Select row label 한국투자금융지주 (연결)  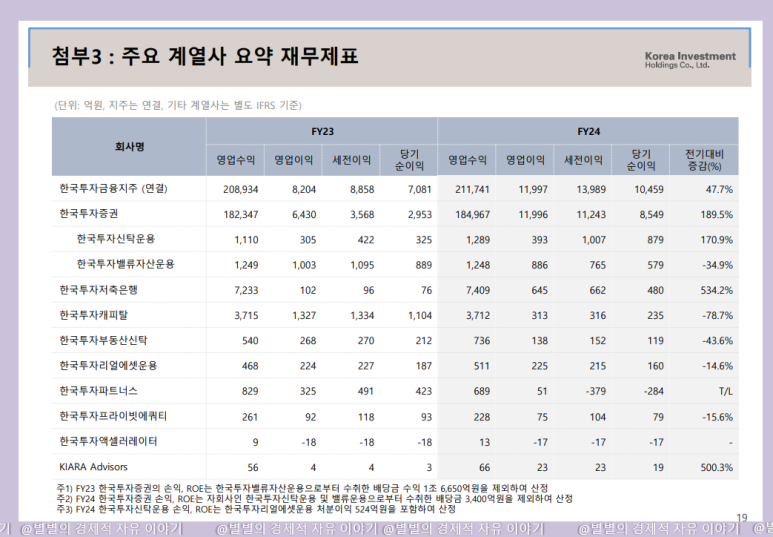click(x=113, y=188)
